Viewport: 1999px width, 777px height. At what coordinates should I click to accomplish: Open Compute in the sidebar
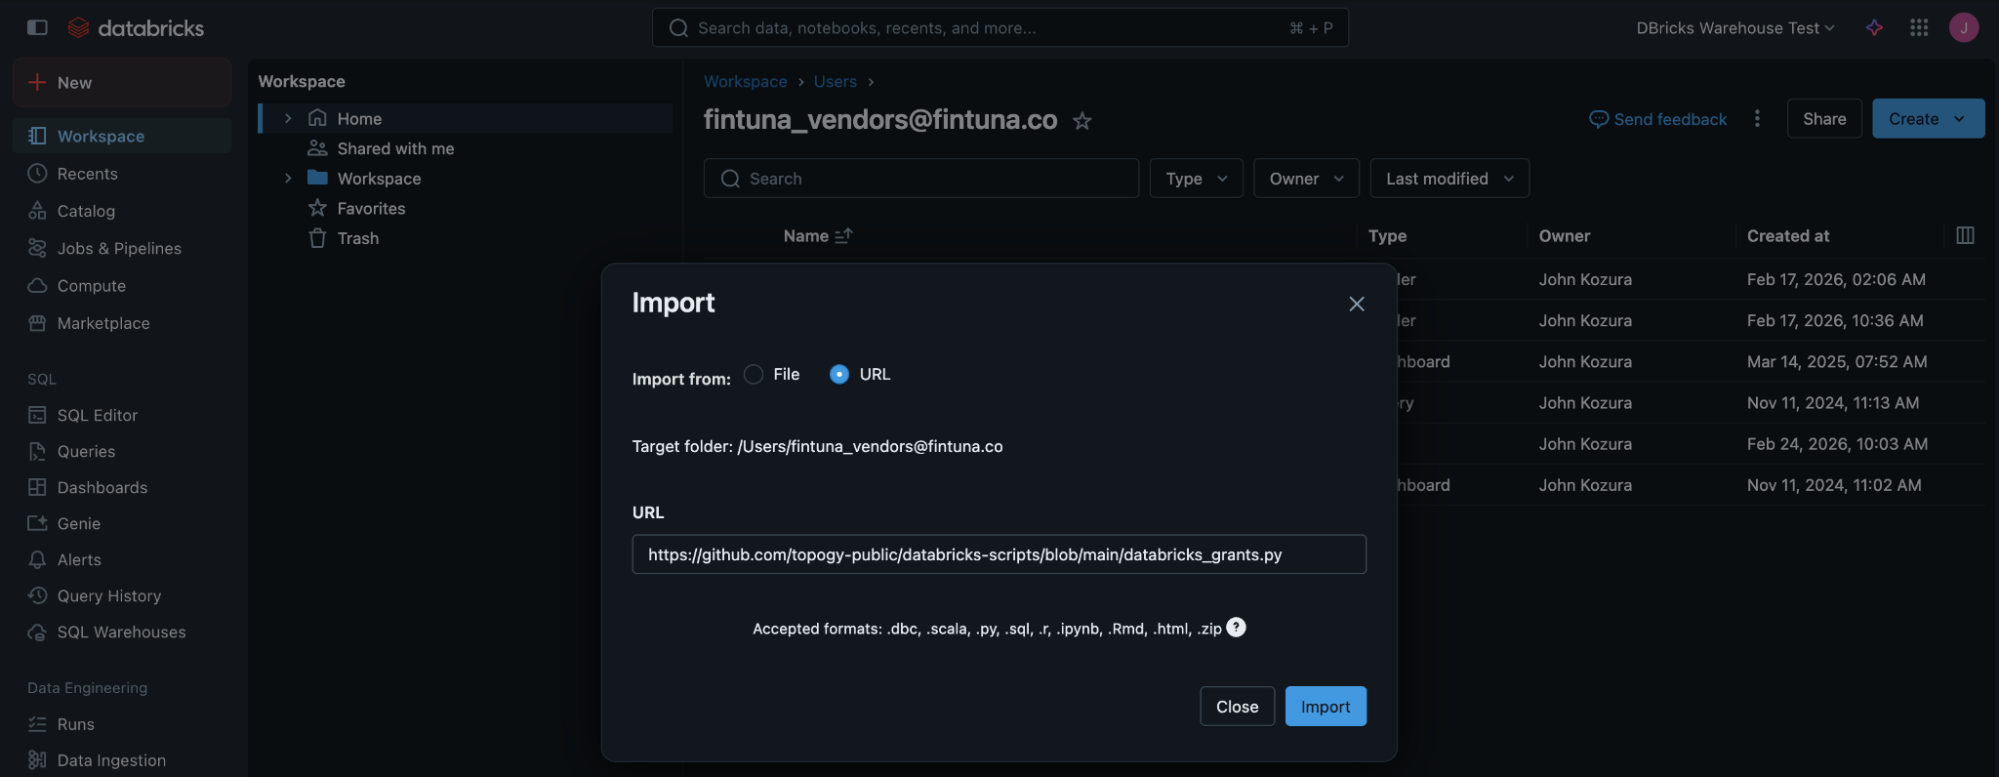(x=122, y=286)
